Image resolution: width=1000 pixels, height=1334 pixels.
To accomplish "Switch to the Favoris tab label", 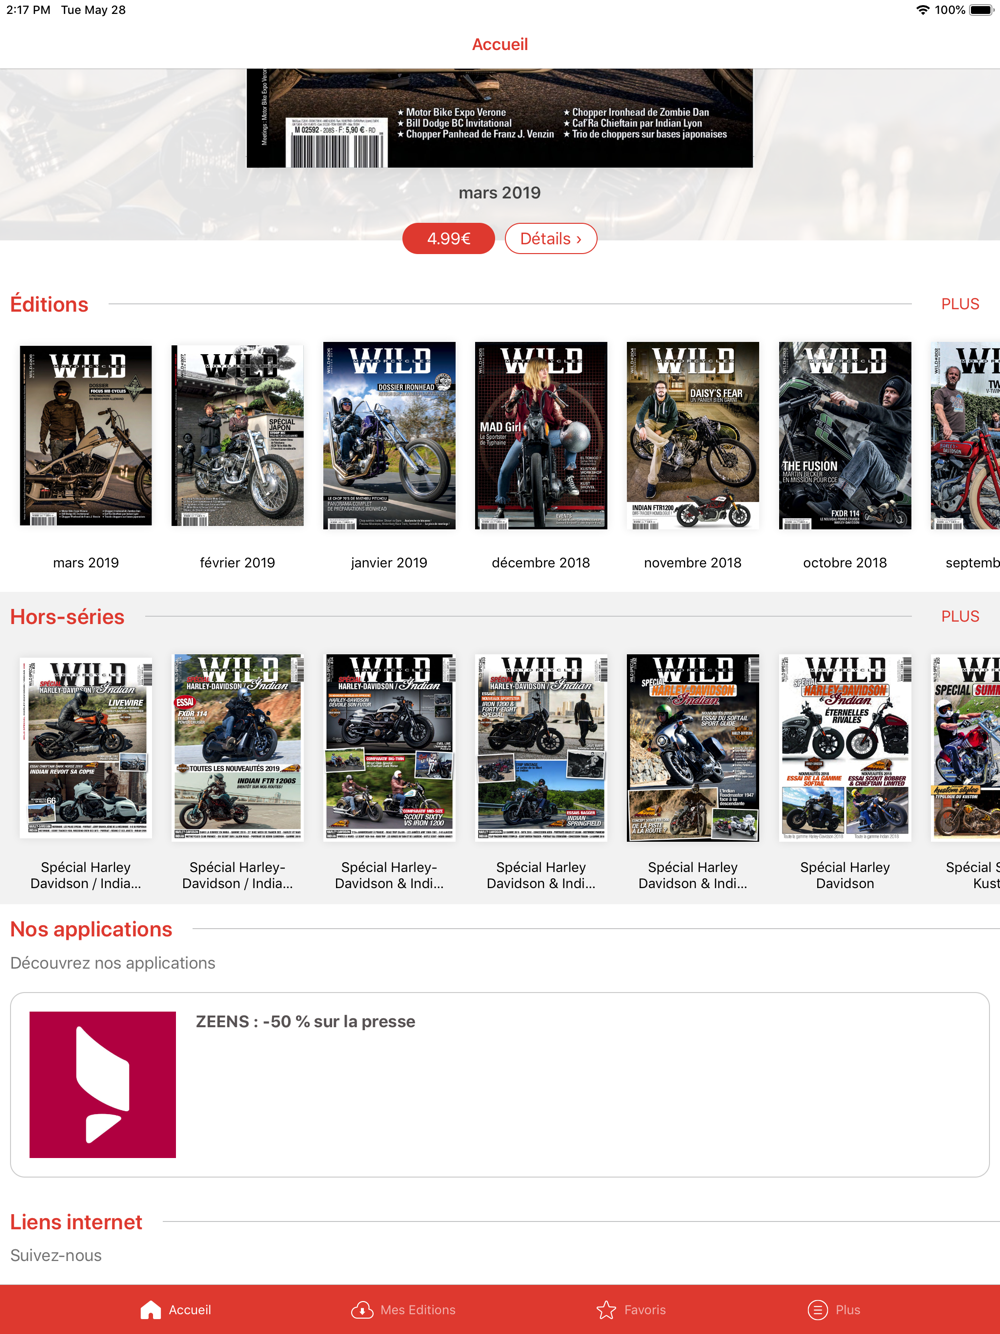I will tap(645, 1310).
